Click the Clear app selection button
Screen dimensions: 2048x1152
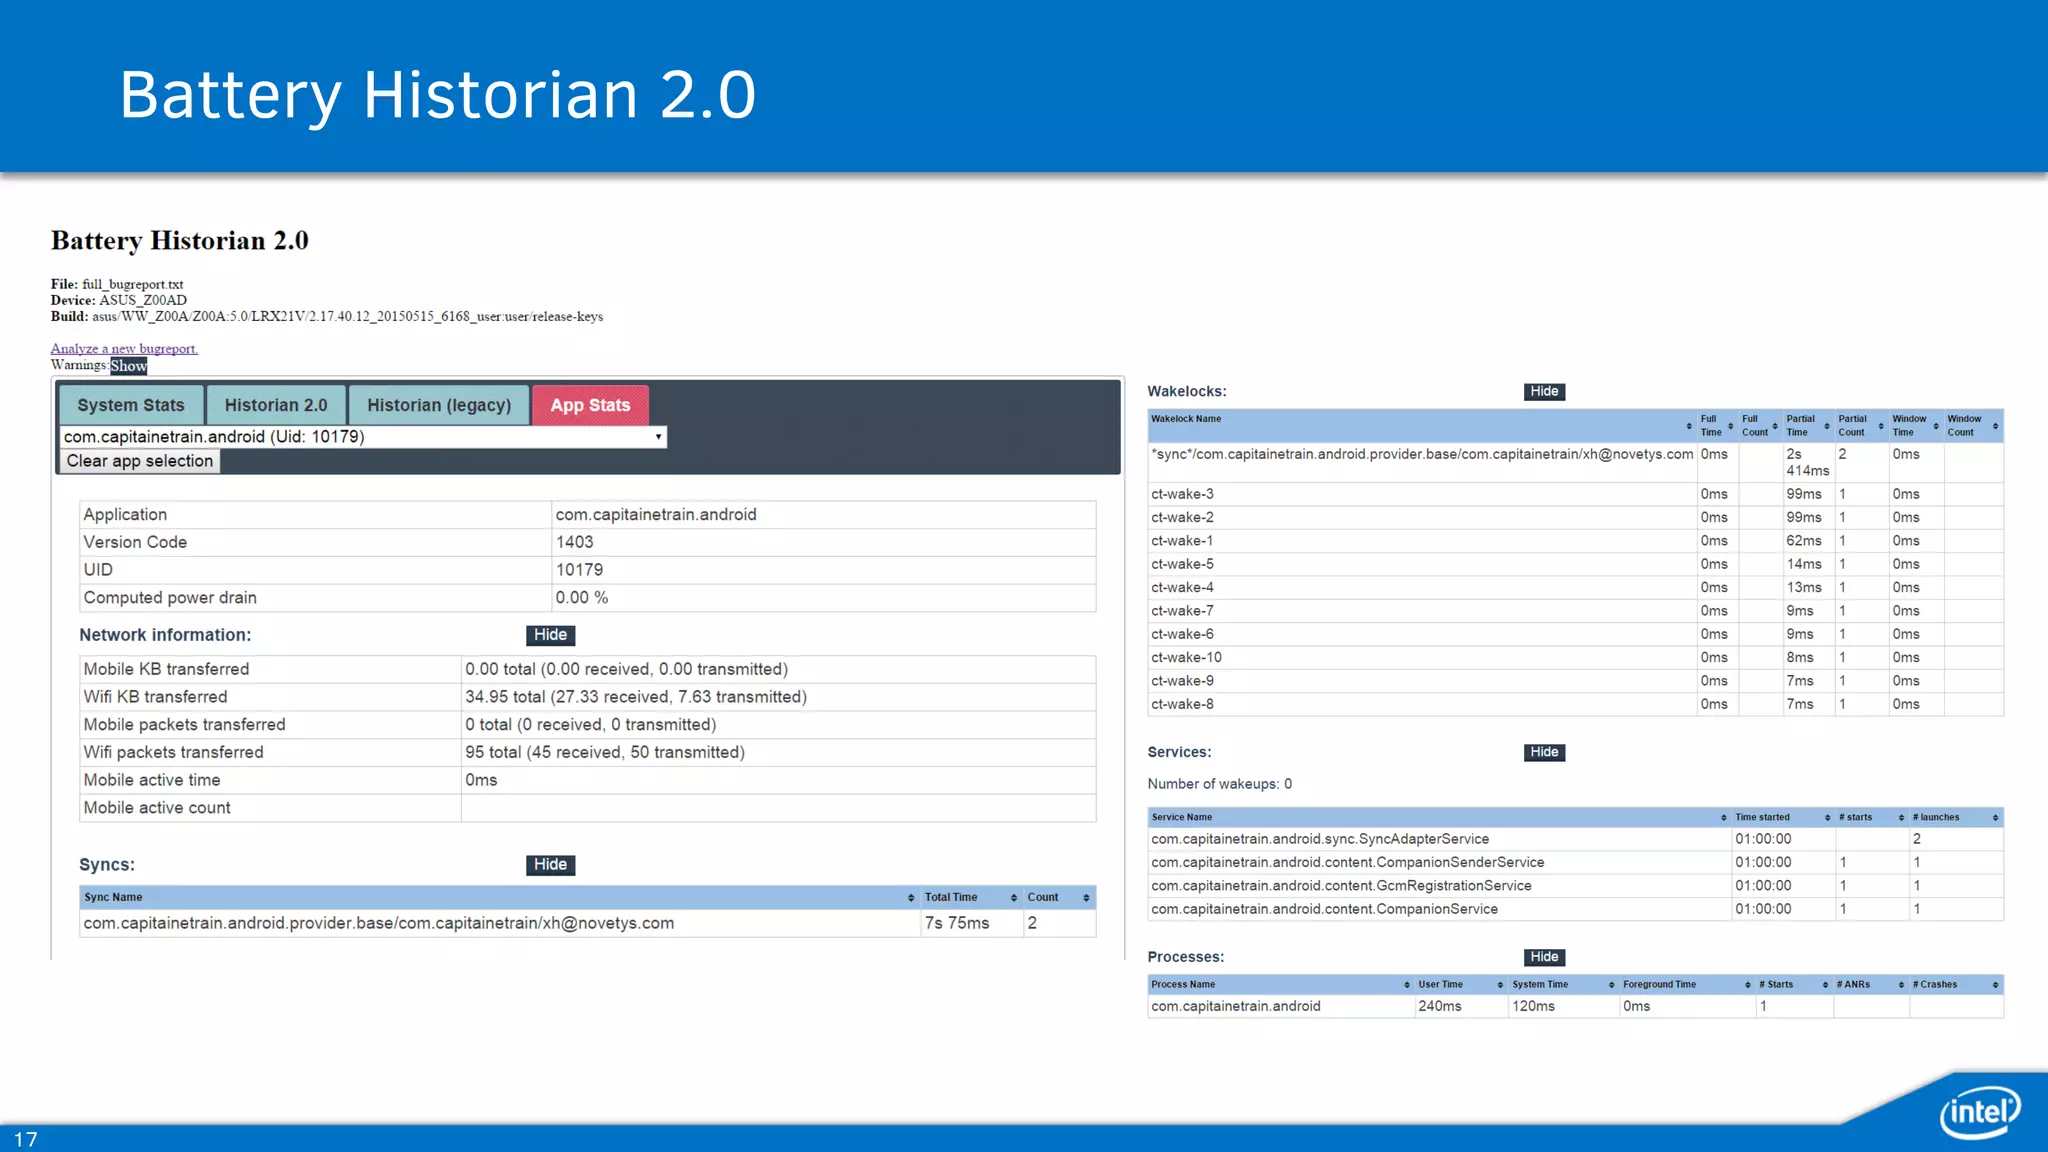[x=139, y=461]
